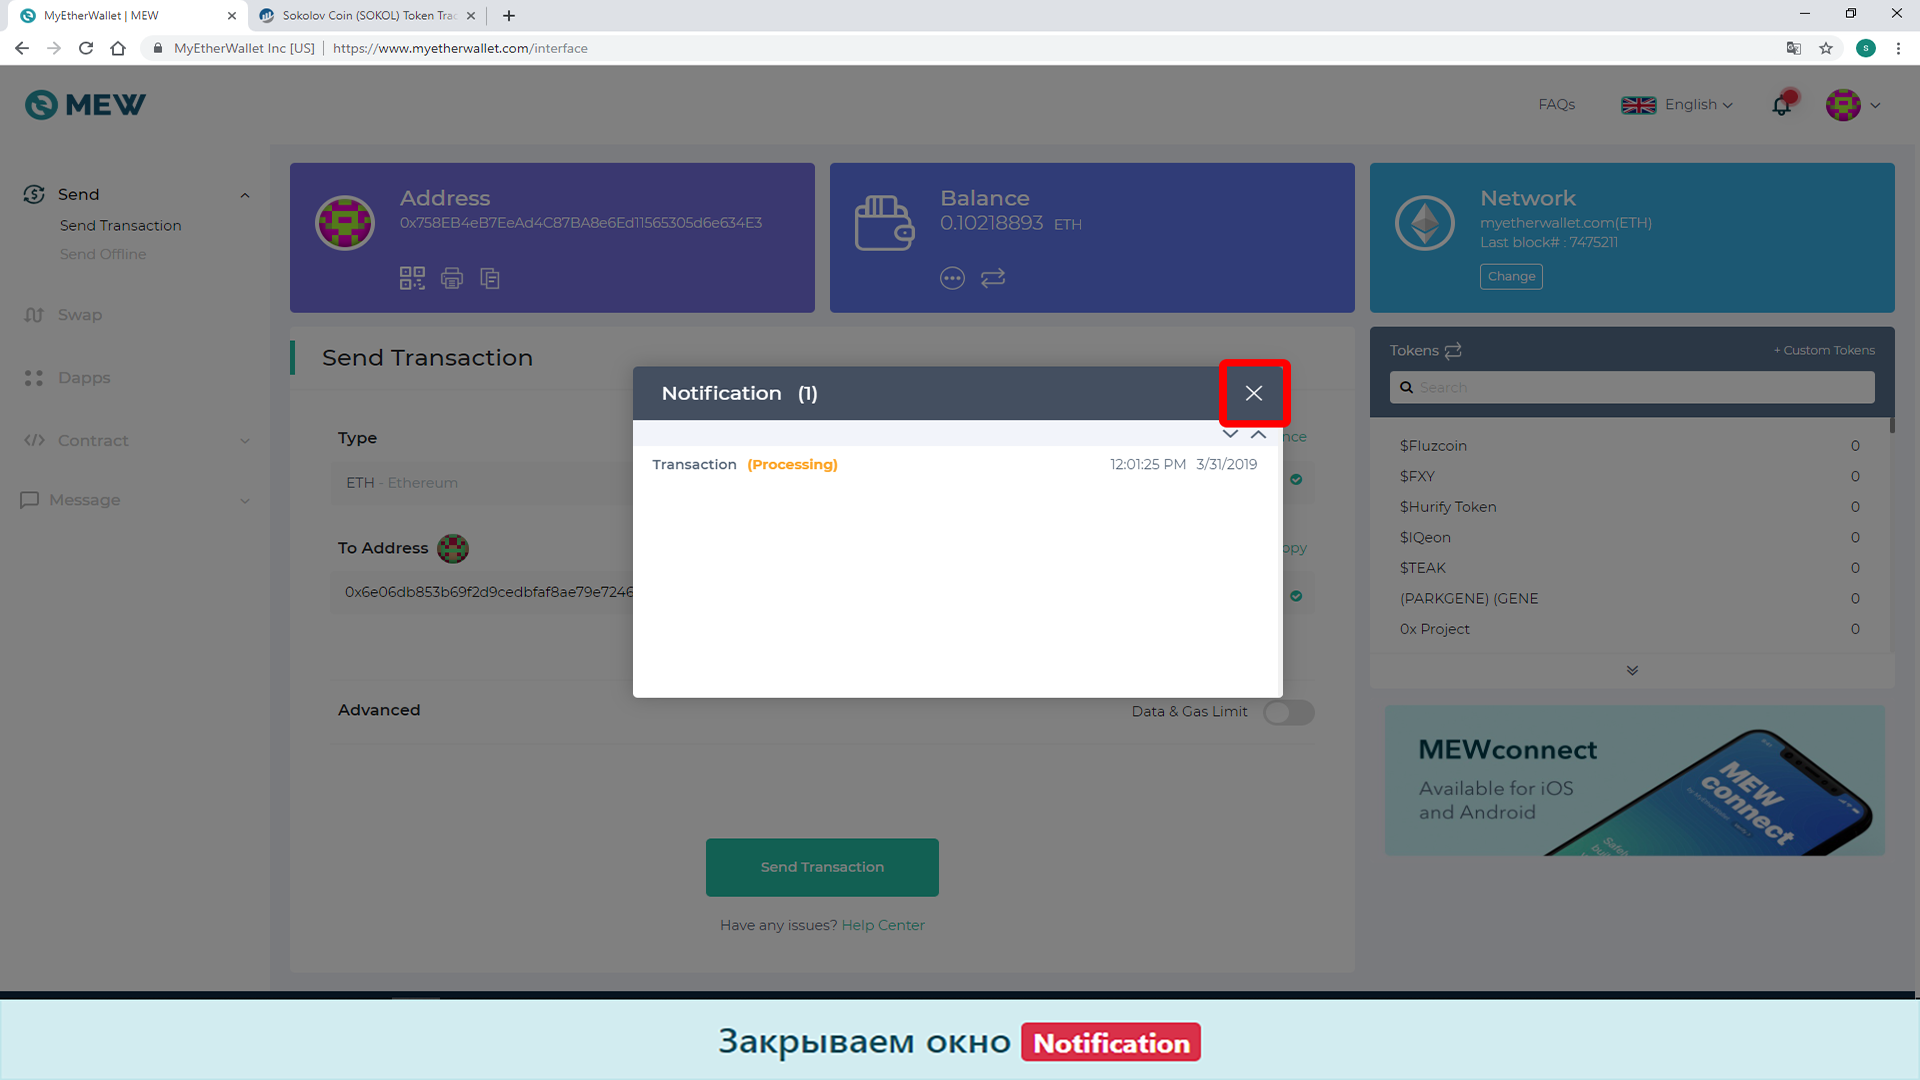Click the address bar URL

pos(460,48)
